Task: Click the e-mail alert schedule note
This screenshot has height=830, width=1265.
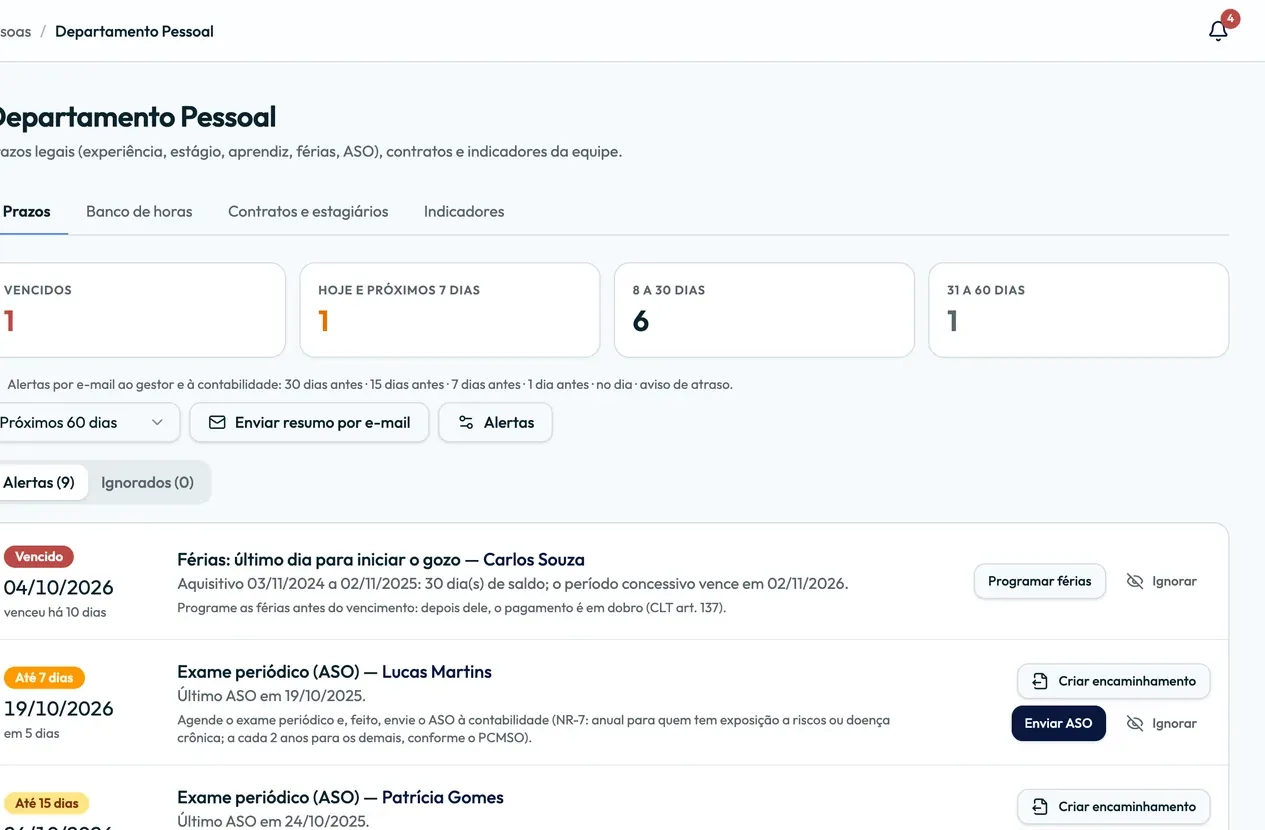Action: tap(370, 384)
